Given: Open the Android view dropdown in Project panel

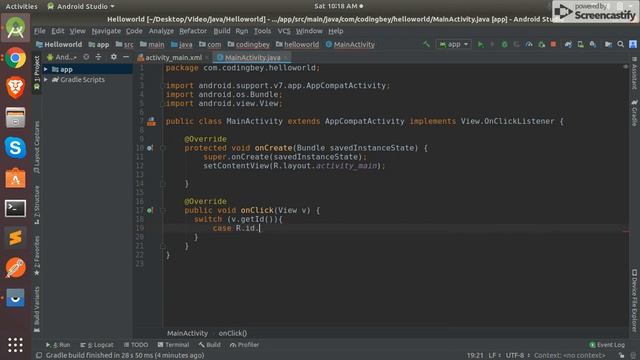Looking at the screenshot, I should pos(62,57).
